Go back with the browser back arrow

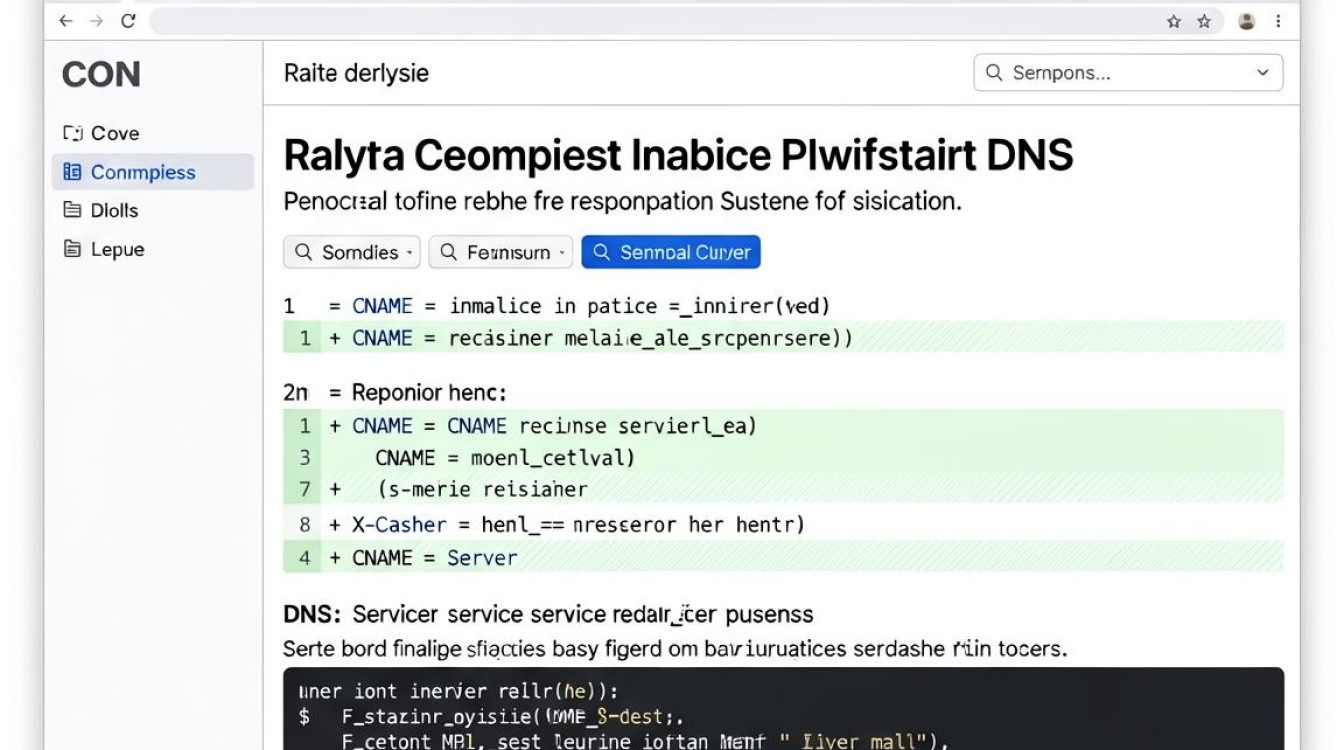point(66,21)
